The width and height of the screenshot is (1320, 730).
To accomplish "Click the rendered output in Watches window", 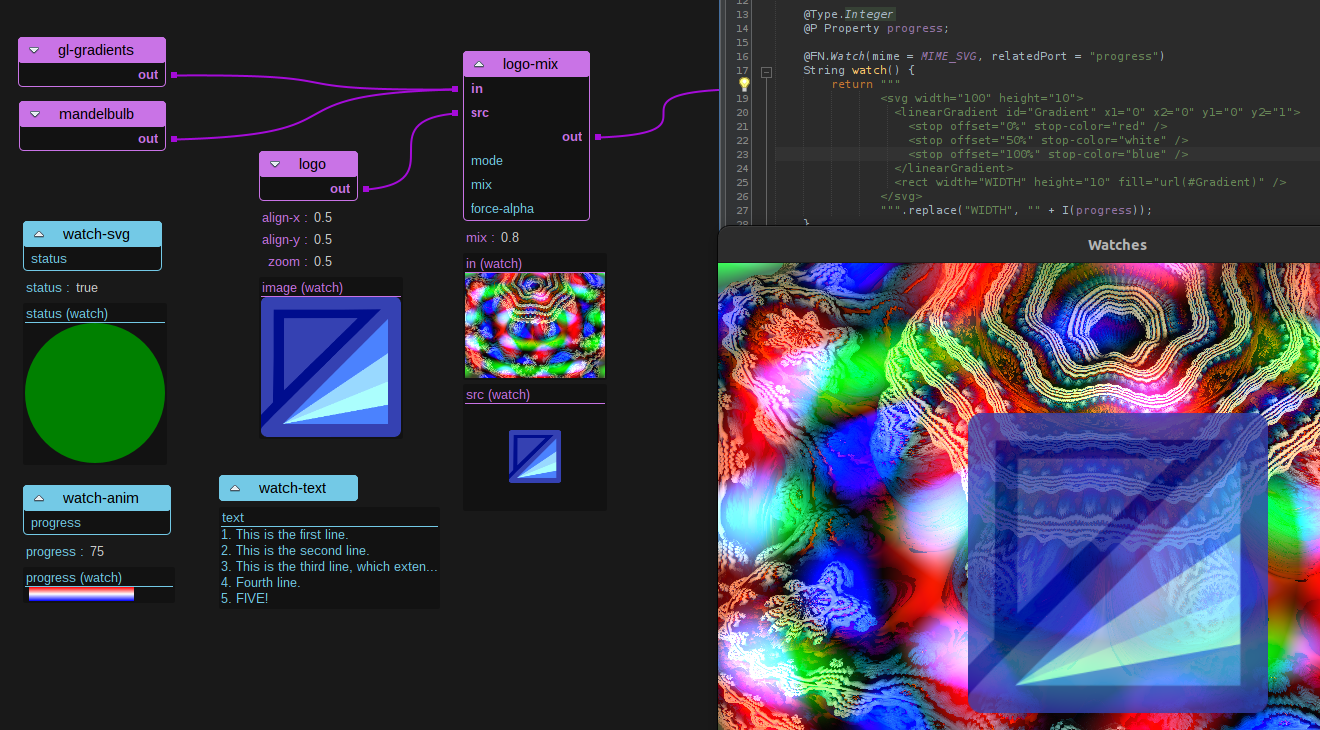I will point(1019,496).
